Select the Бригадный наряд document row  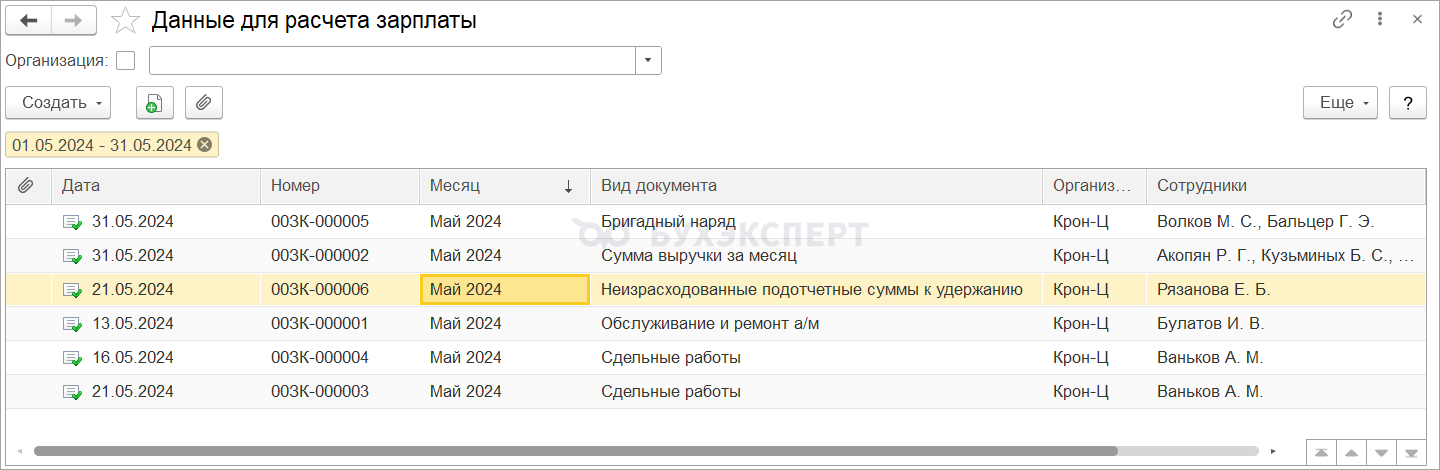(x=668, y=222)
